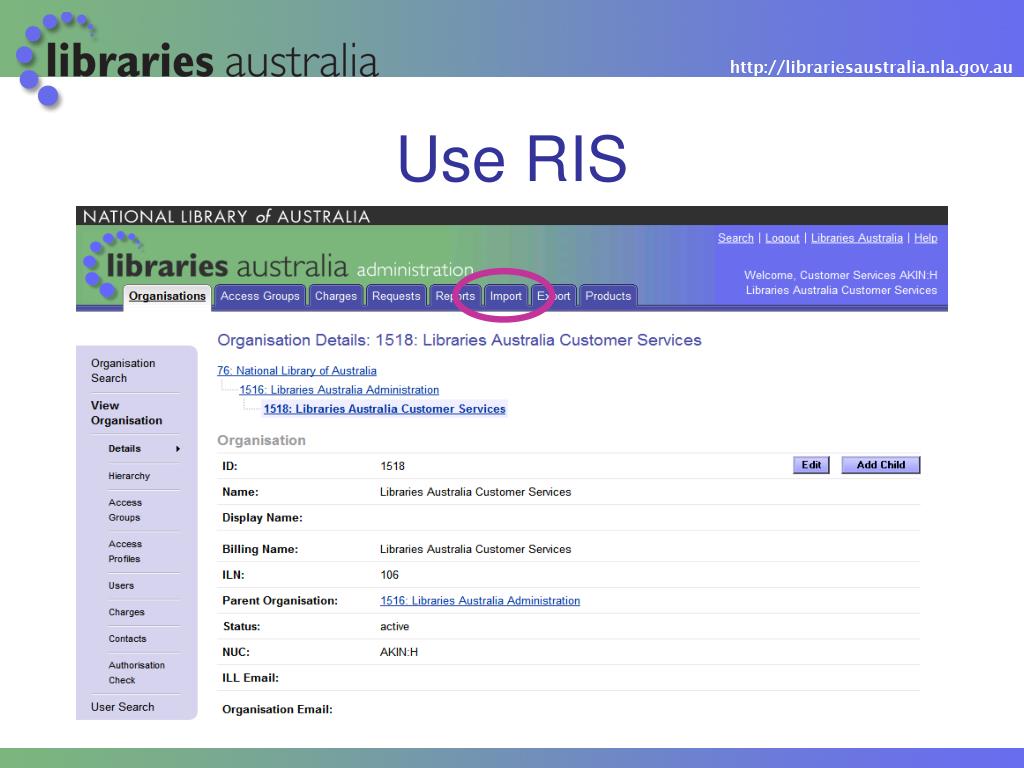
Task: Click the Search link in header
Action: pos(735,238)
